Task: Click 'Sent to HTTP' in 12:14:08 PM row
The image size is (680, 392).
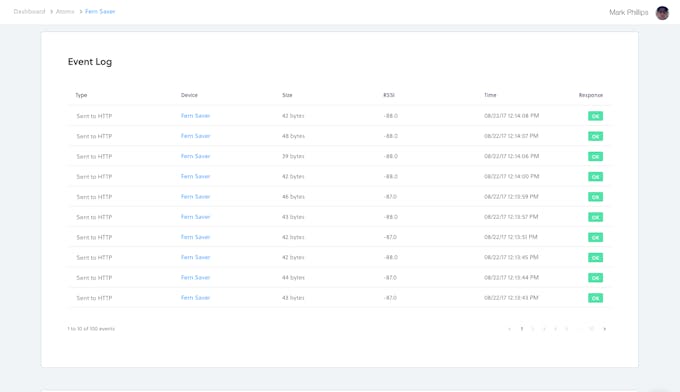Action: click(94, 116)
